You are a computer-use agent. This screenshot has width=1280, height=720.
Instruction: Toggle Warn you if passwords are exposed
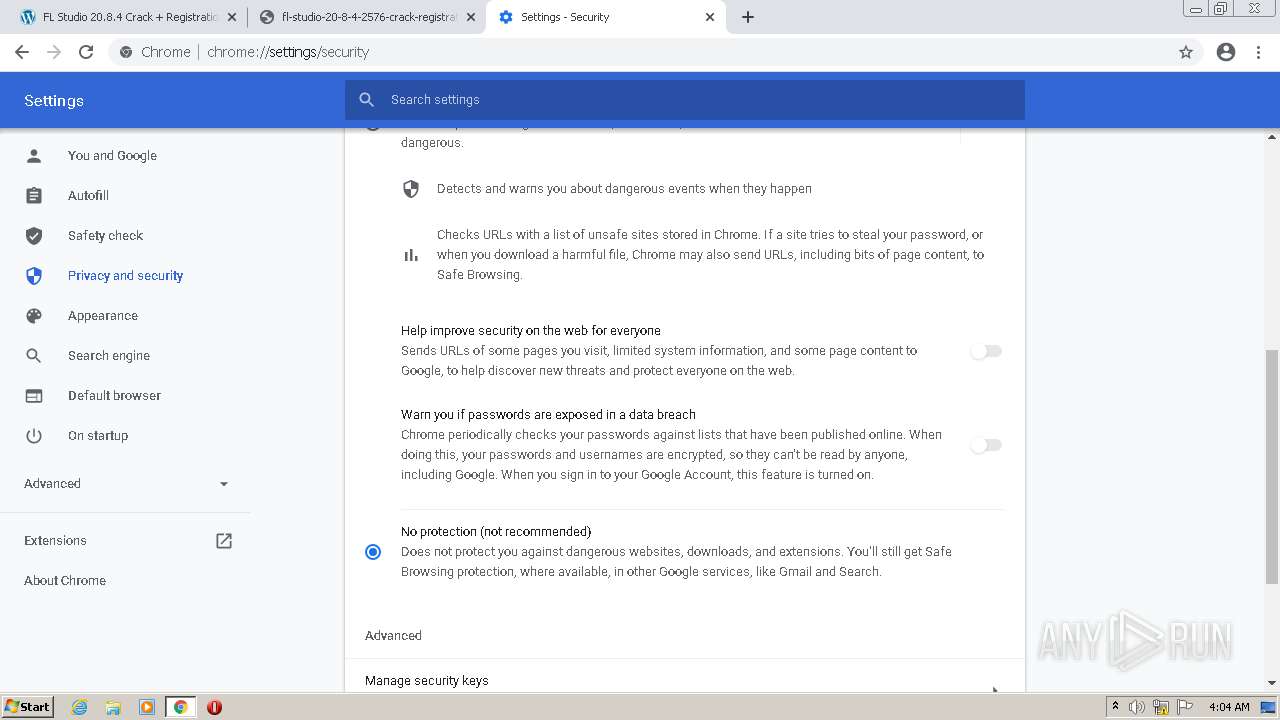986,445
